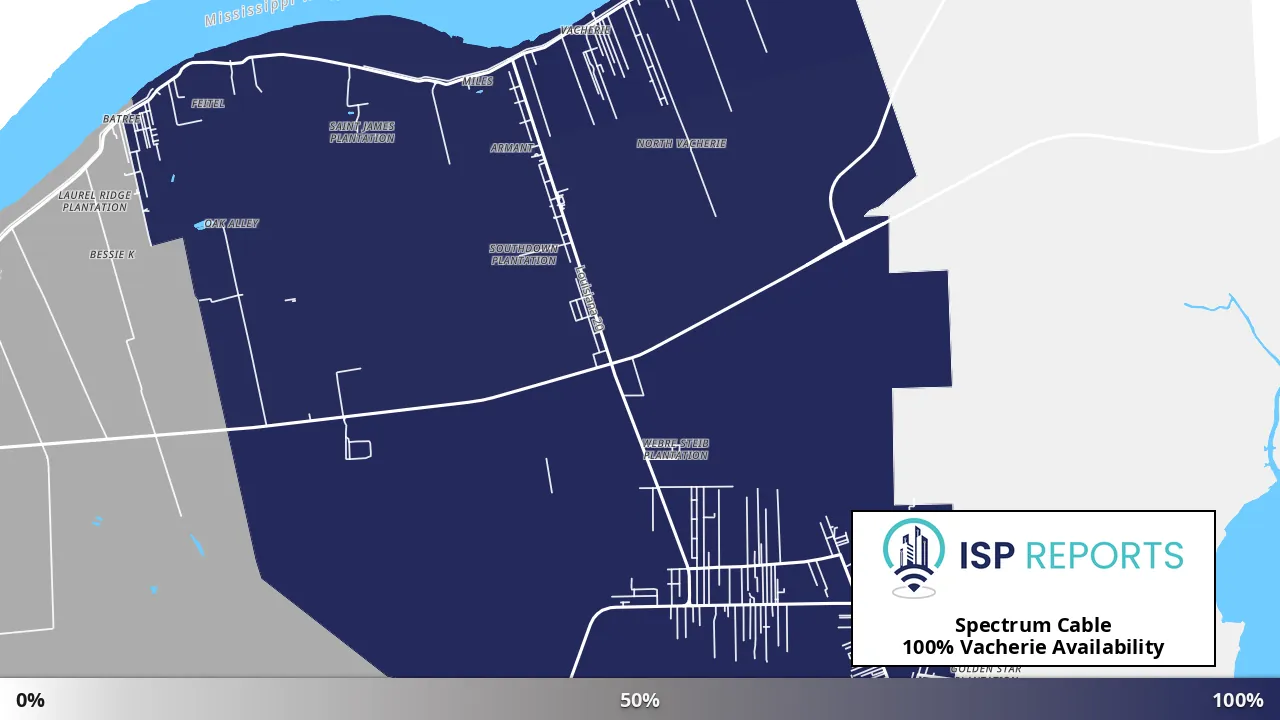Click the ISP Reports building logo icon
This screenshot has width=1280, height=720.
[x=913, y=559]
